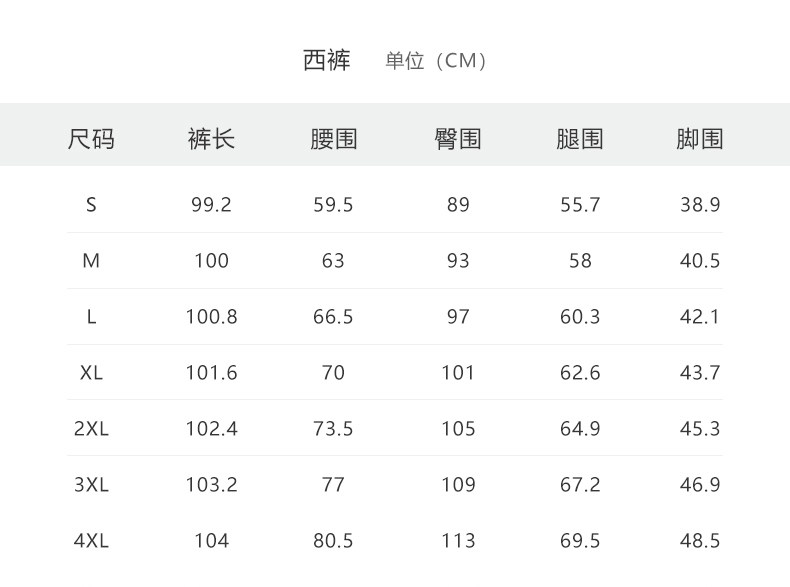790x587 pixels.
Task: Click the 西裤 title text
Action: pyautogui.click(x=327, y=60)
